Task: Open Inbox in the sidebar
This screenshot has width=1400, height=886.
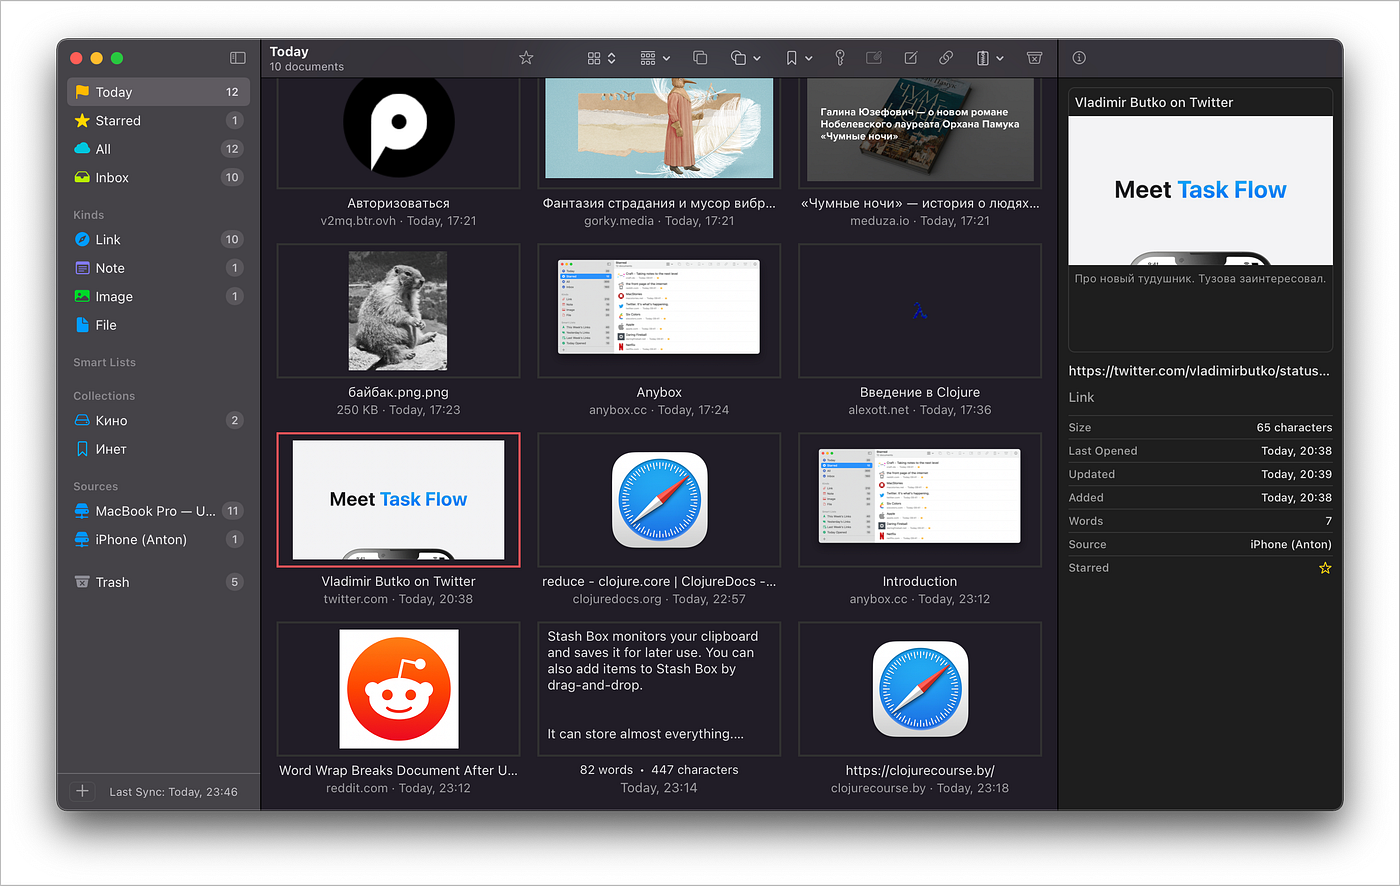Action: (158, 177)
